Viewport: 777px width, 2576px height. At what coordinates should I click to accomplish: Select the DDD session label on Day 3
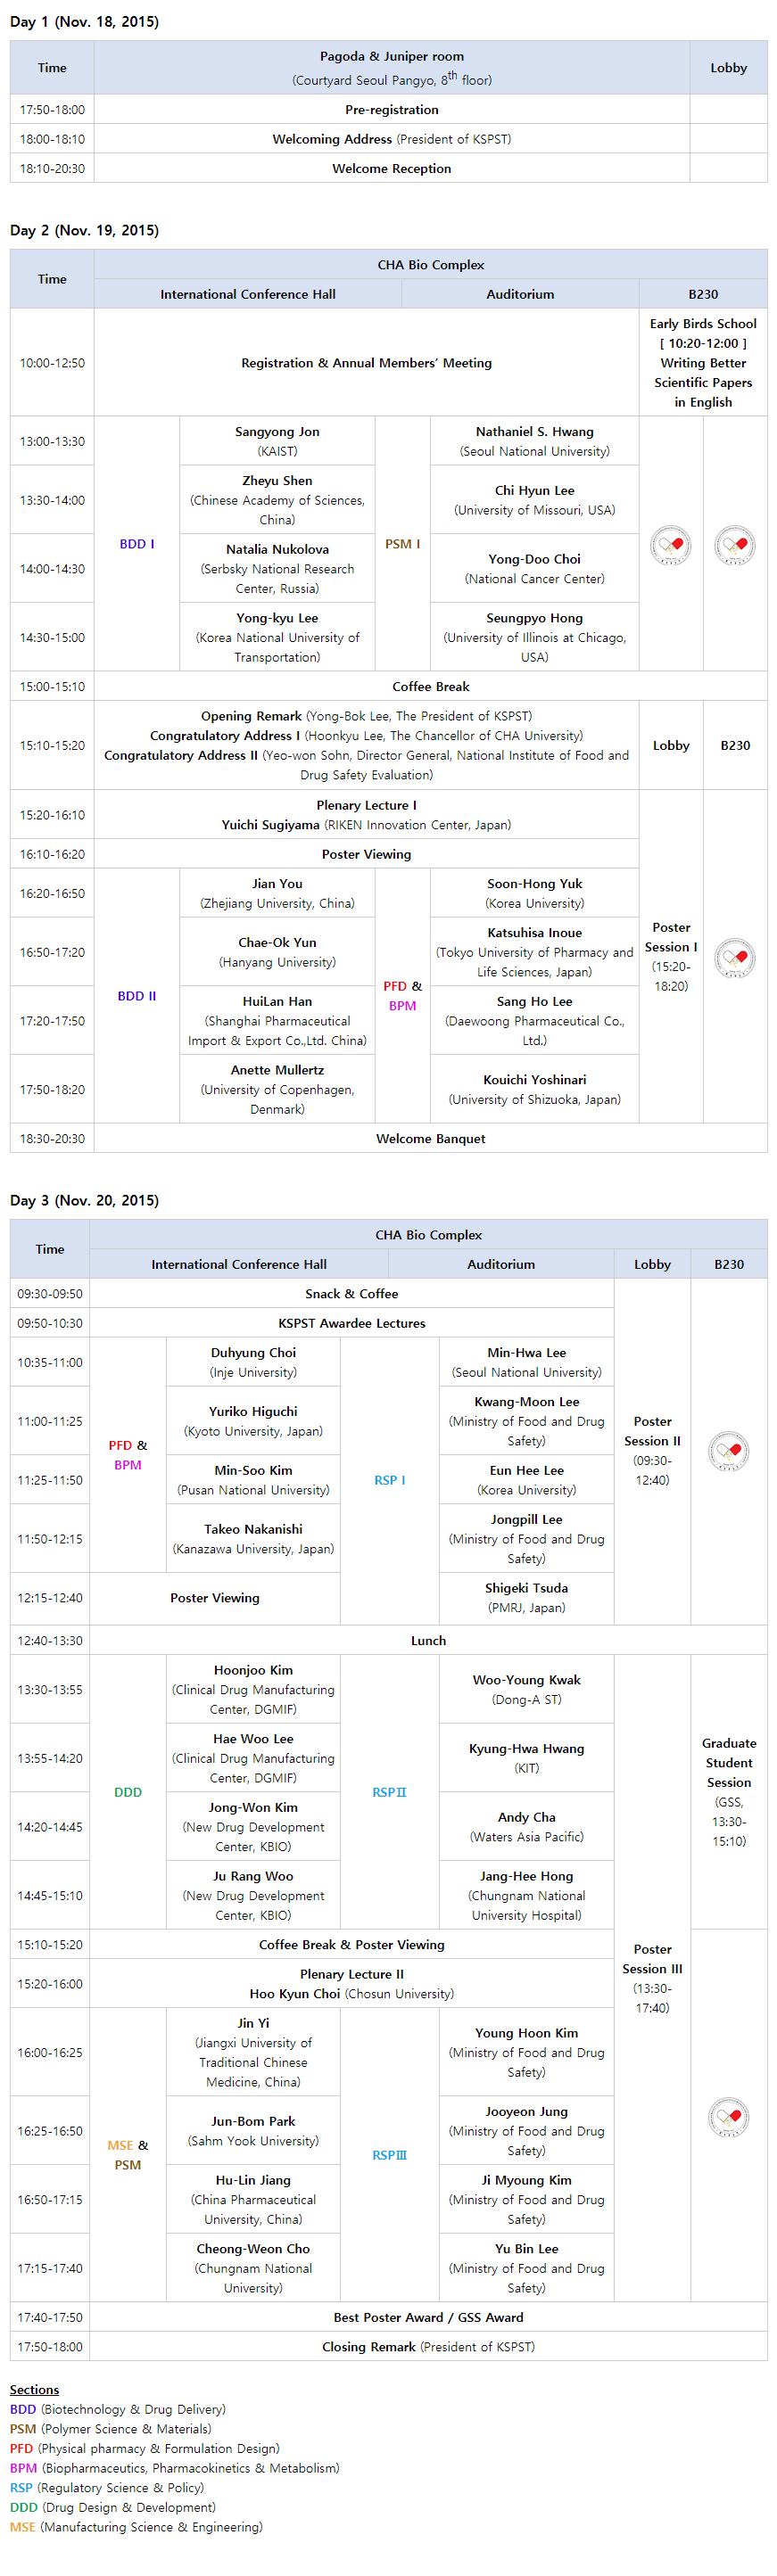[x=128, y=1792]
